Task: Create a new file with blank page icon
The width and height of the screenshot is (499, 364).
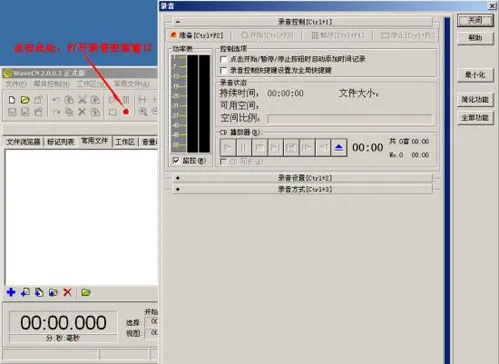Action: (x=12, y=100)
